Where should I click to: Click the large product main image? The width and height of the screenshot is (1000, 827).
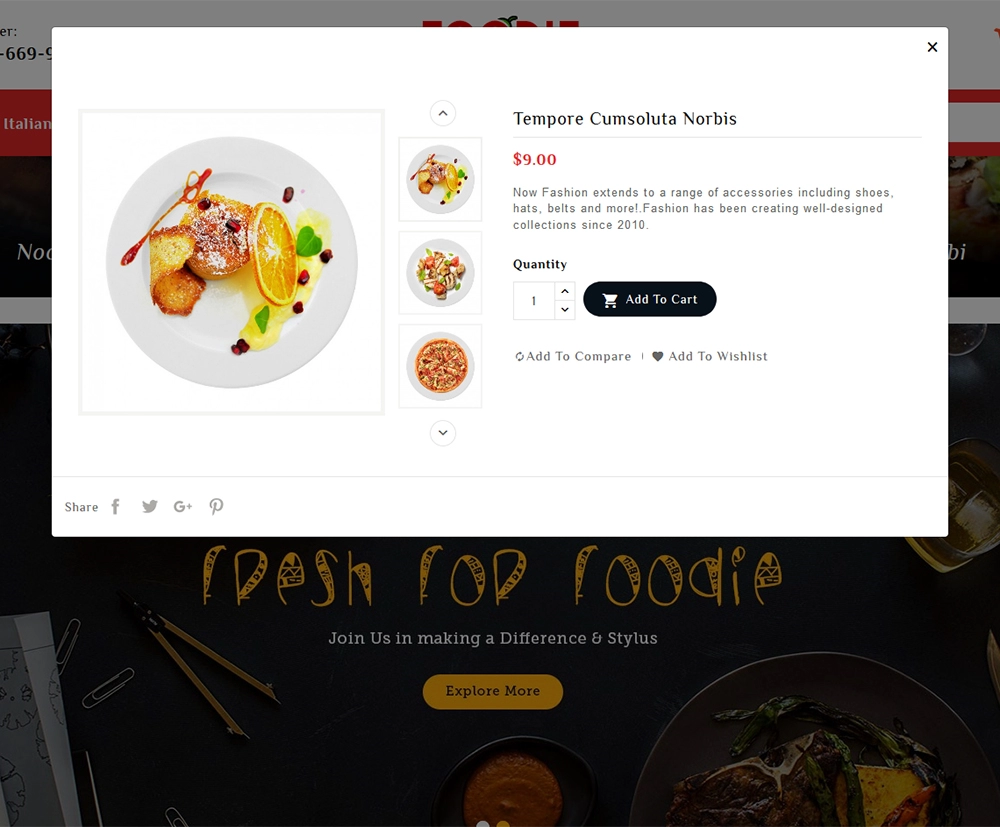pyautogui.click(x=232, y=262)
